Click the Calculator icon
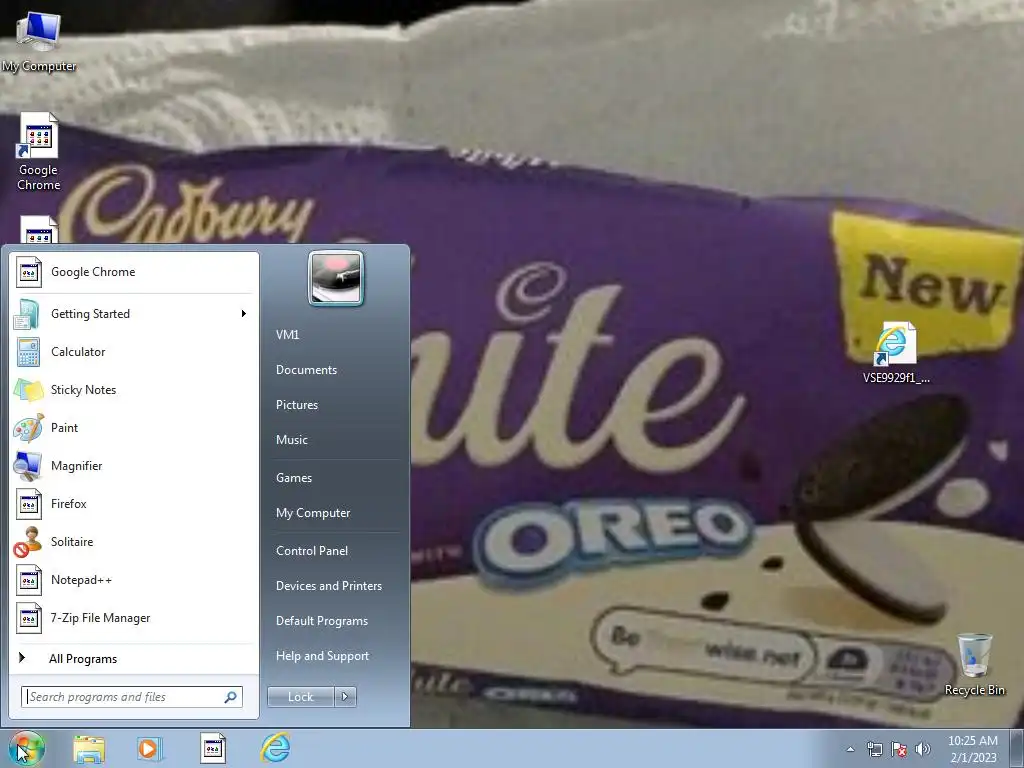Image resolution: width=1024 pixels, height=768 pixels. [28, 352]
